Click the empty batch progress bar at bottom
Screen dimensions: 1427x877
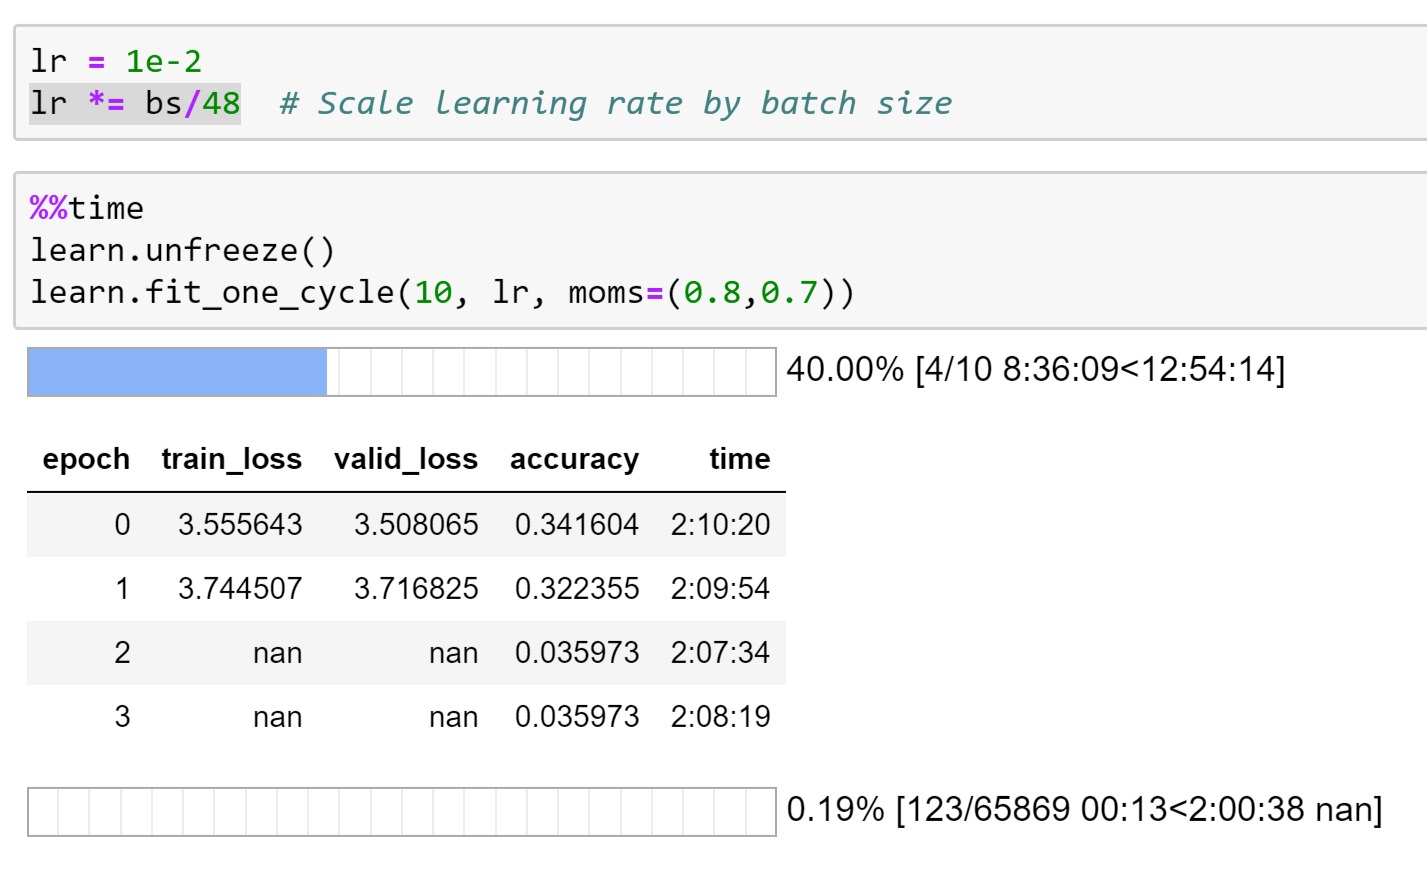(401, 811)
